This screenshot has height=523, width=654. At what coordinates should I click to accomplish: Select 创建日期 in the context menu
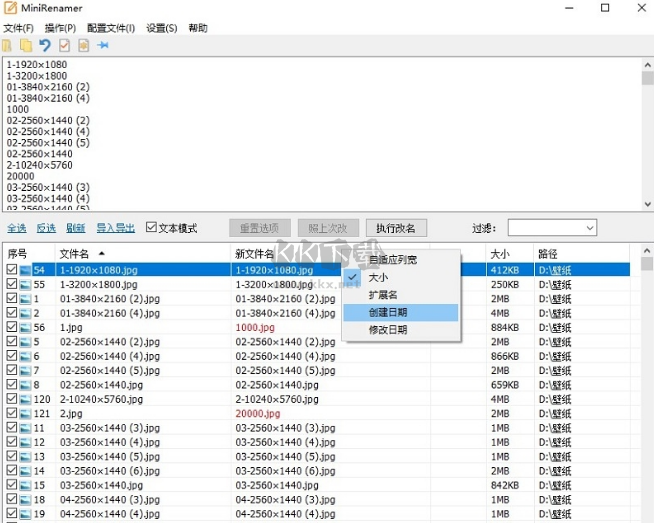(x=388, y=312)
